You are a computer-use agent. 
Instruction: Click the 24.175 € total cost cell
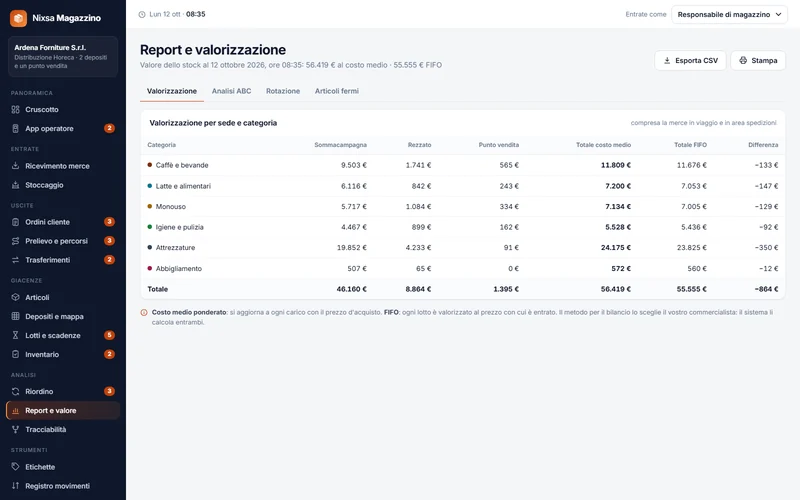click(x=615, y=247)
